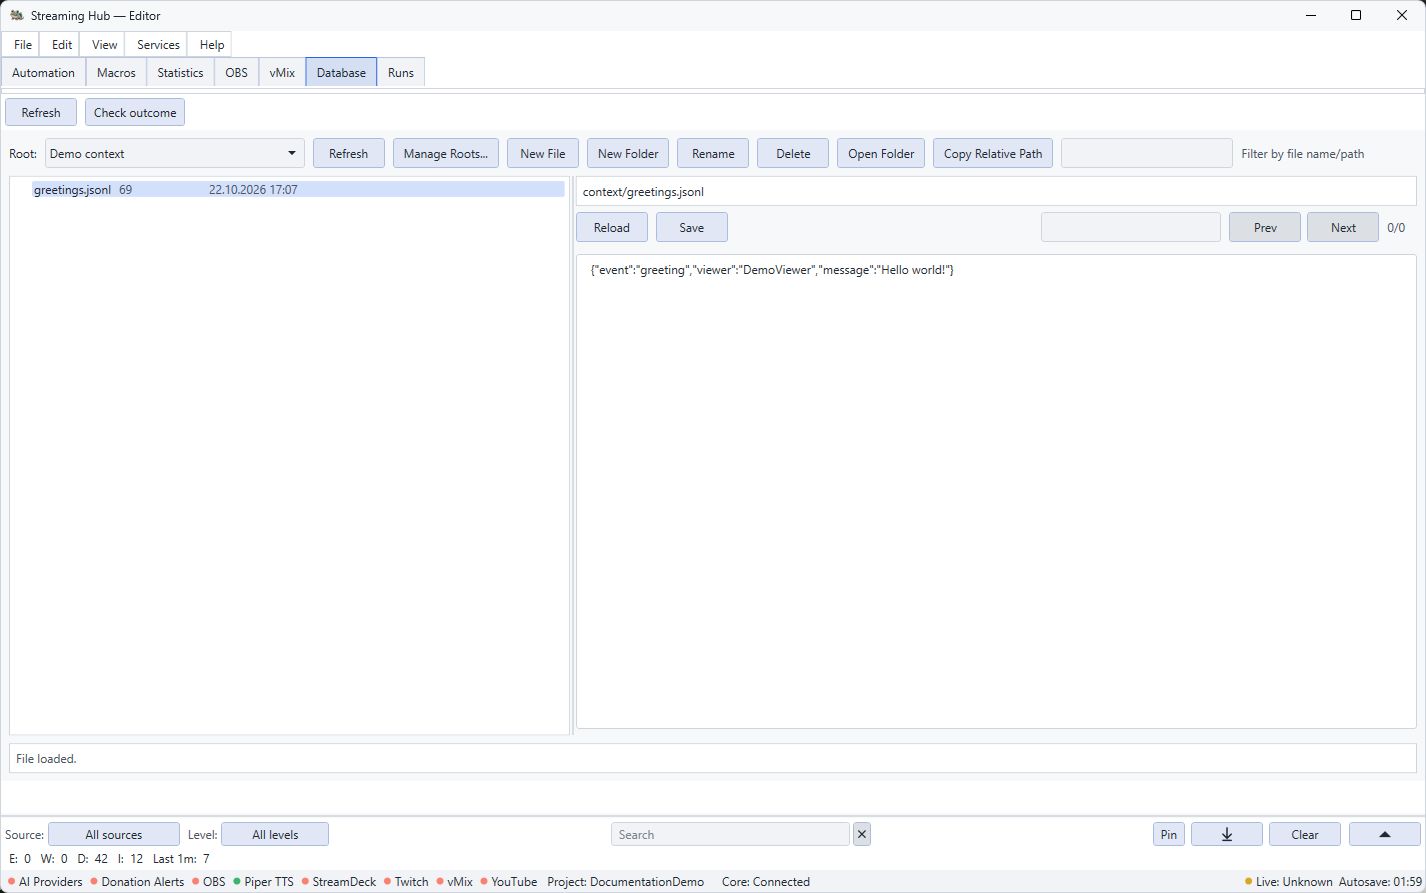Save the greetings.jsonl file
The image size is (1426, 893).
pos(692,227)
